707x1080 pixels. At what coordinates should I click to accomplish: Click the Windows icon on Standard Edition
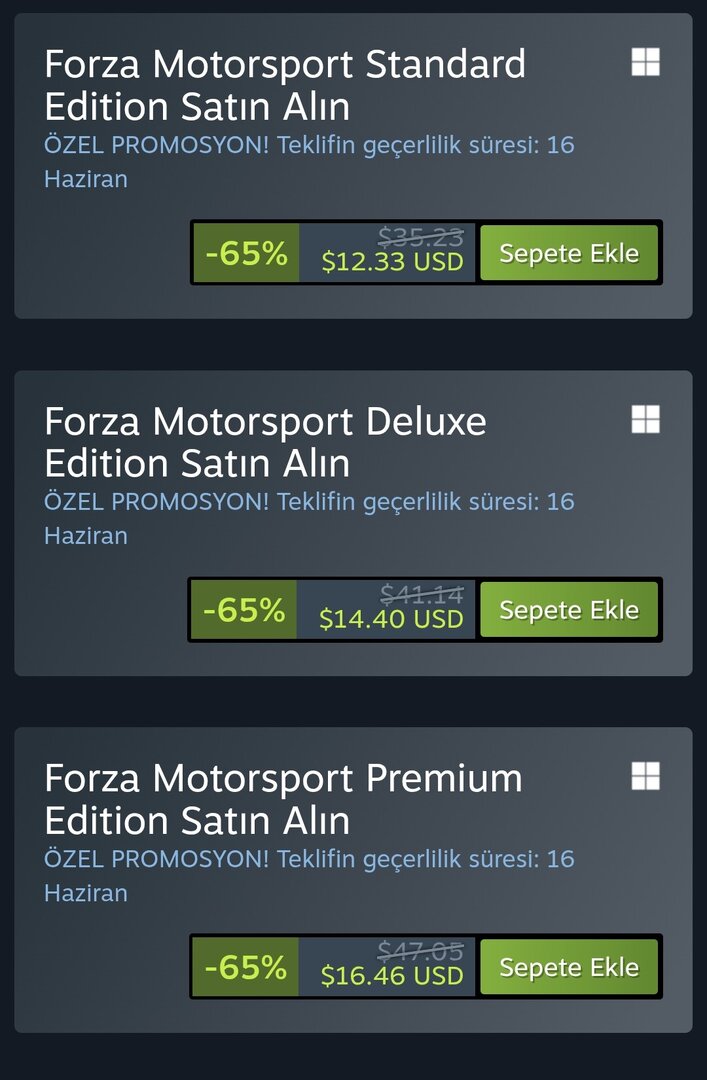646,62
